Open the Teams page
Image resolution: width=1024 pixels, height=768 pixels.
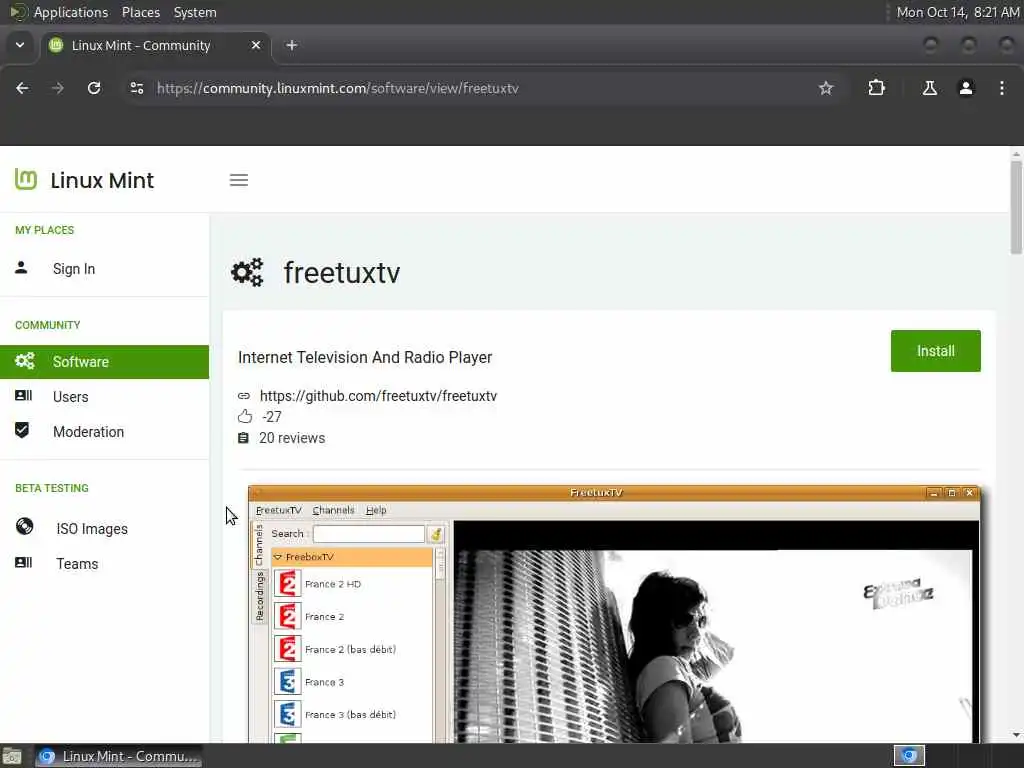pos(77,564)
